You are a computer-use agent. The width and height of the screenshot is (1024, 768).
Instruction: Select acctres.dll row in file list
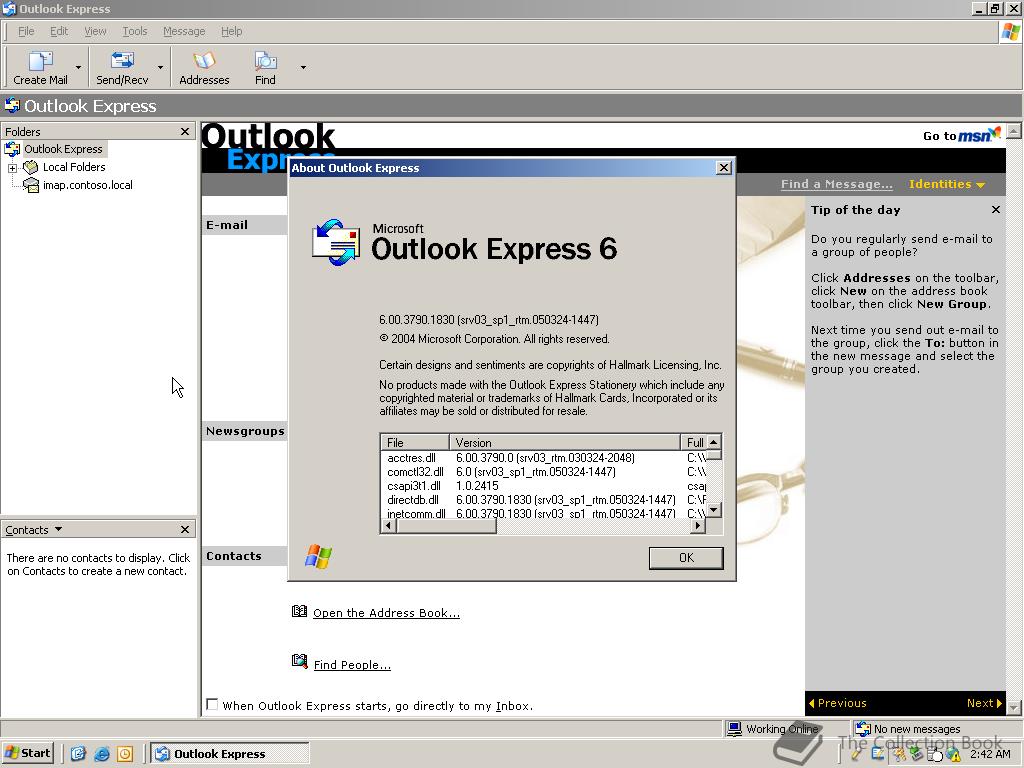point(543,458)
